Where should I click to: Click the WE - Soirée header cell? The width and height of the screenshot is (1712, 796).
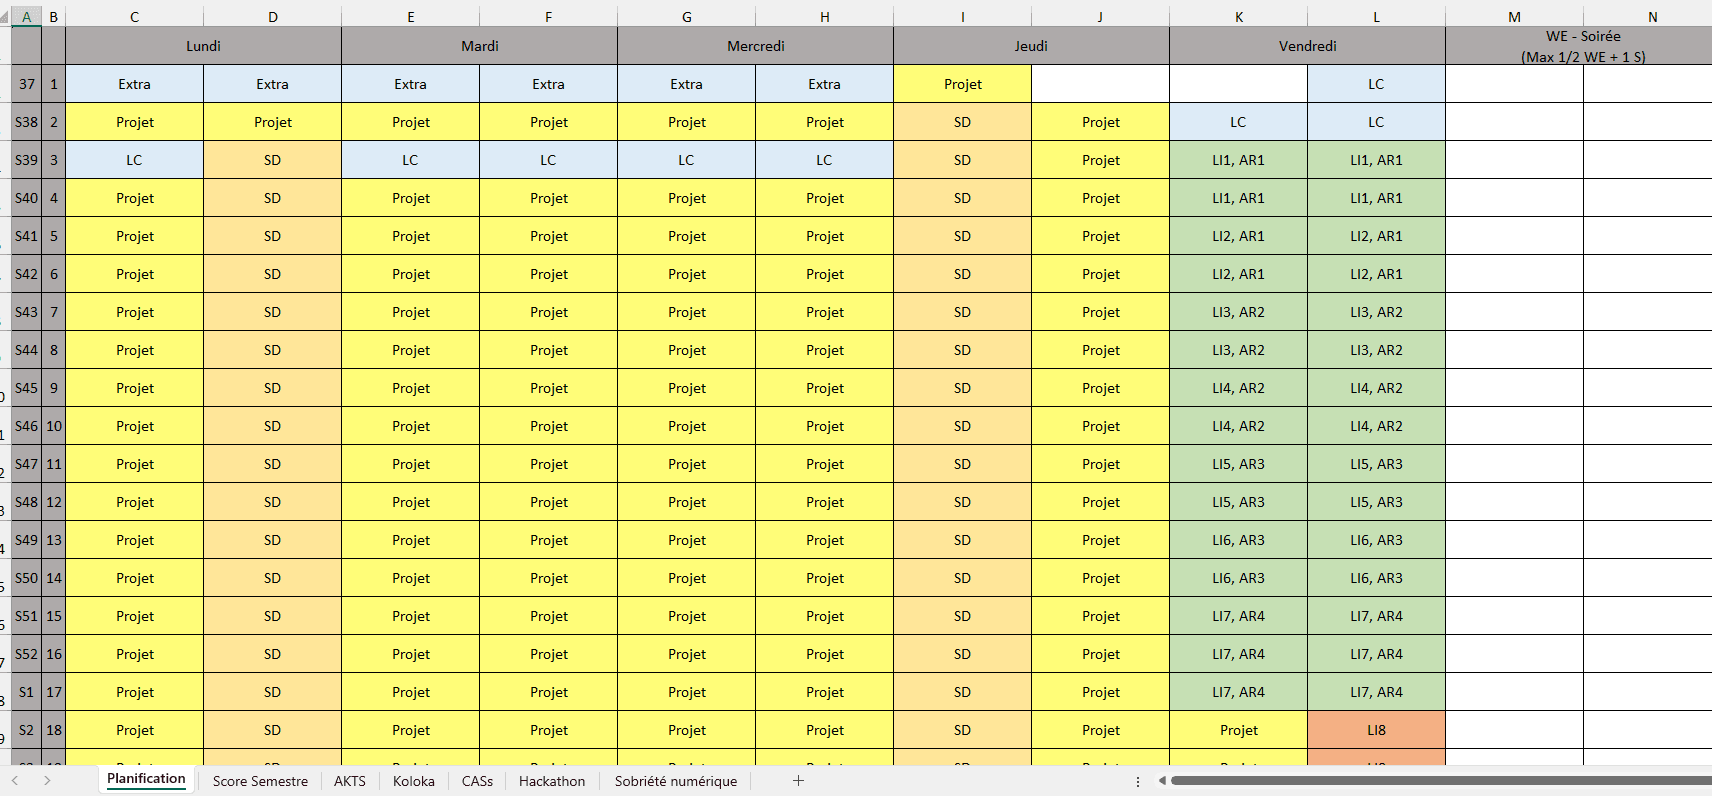pos(1583,46)
